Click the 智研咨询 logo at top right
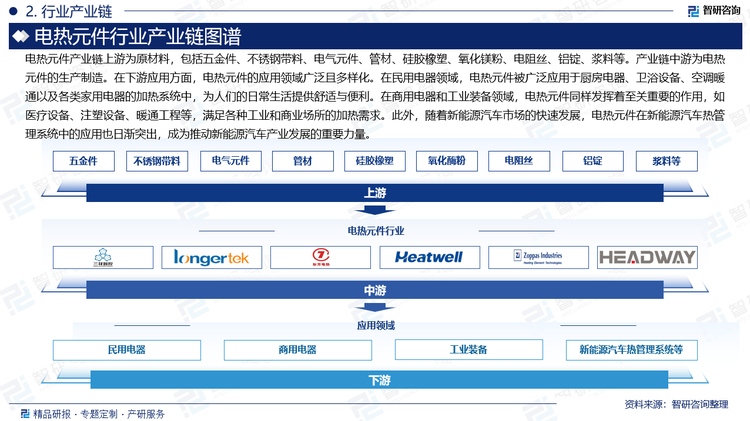Screen dimensions: 750x421 (x=714, y=11)
